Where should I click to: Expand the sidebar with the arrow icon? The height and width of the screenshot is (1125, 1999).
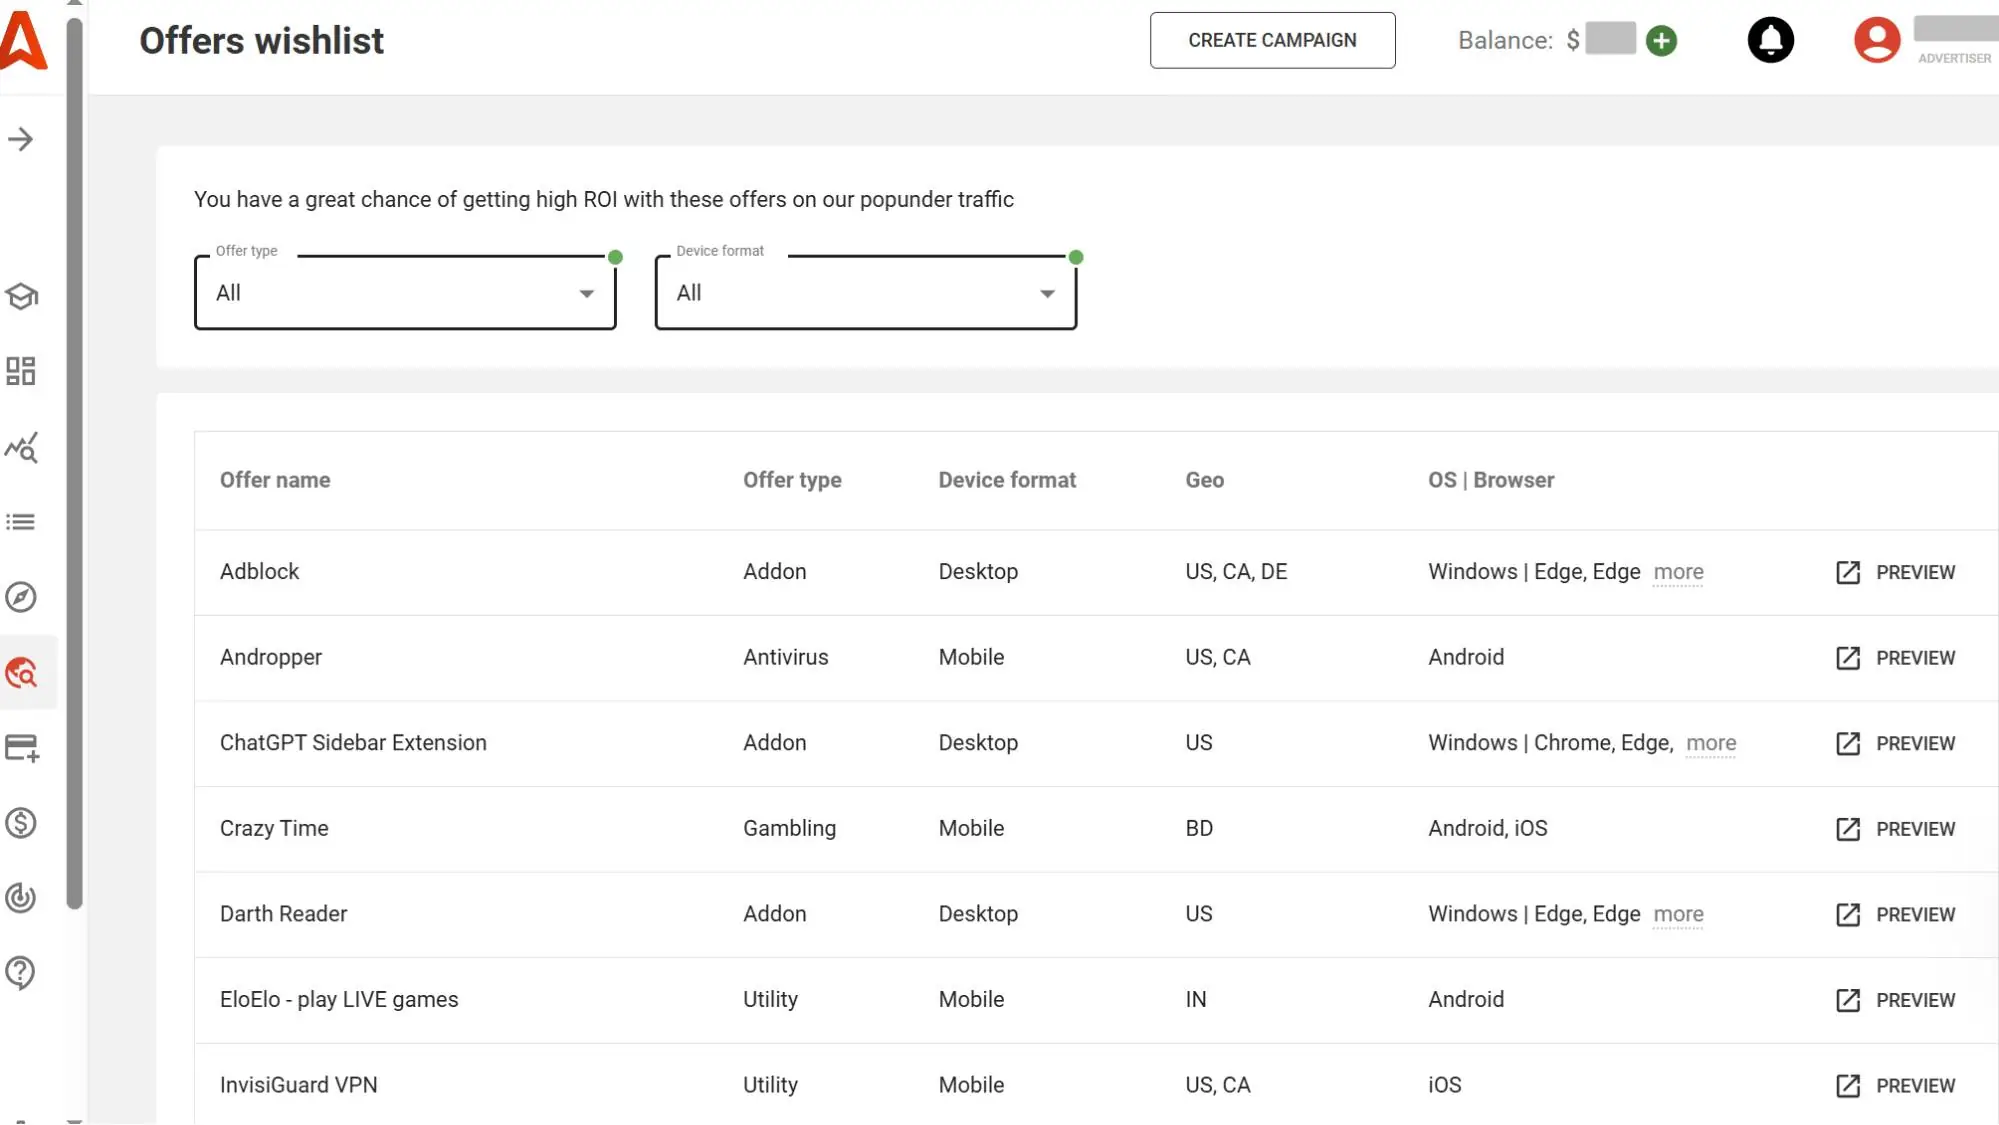click(x=21, y=140)
